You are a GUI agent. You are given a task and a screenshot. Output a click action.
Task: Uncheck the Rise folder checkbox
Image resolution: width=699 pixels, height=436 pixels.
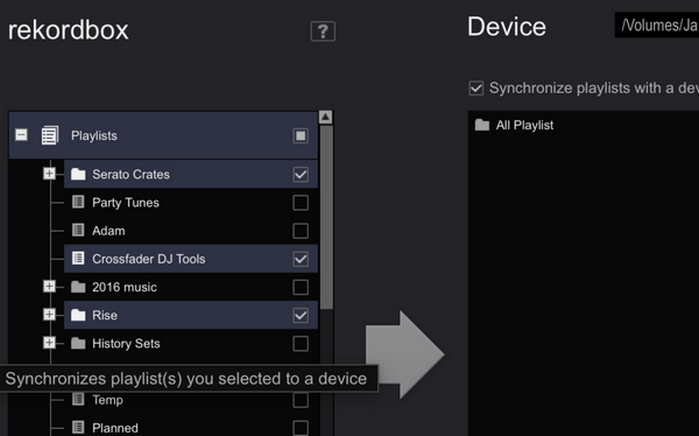[300, 316]
